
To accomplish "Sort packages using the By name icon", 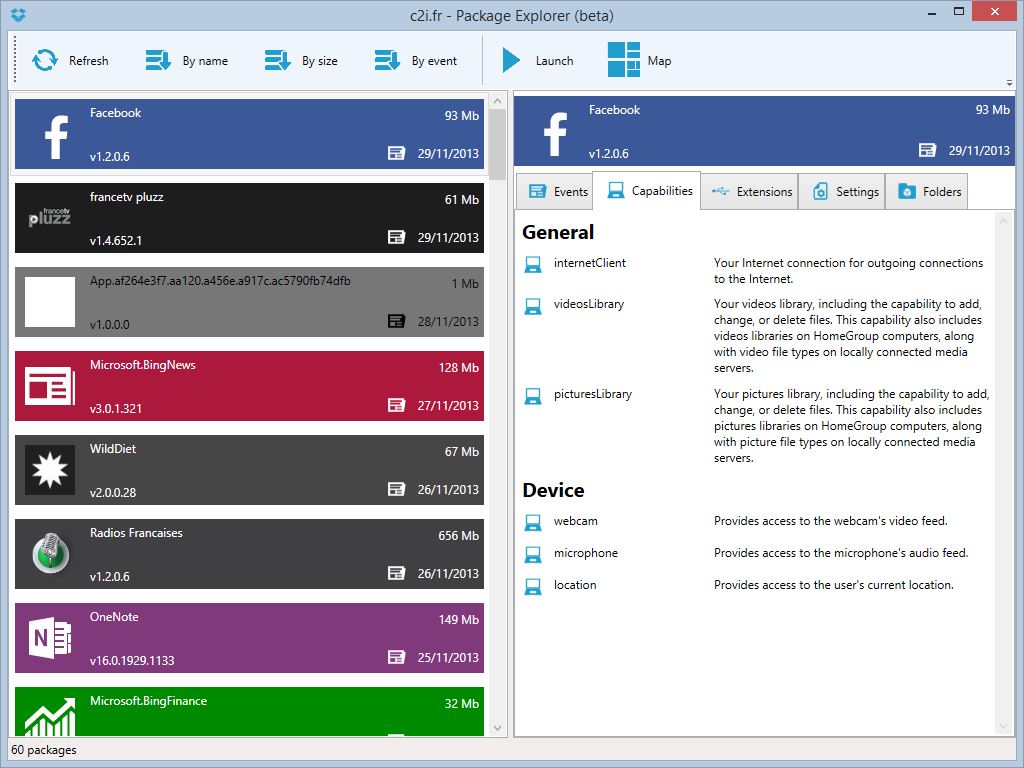I will click(x=158, y=60).
